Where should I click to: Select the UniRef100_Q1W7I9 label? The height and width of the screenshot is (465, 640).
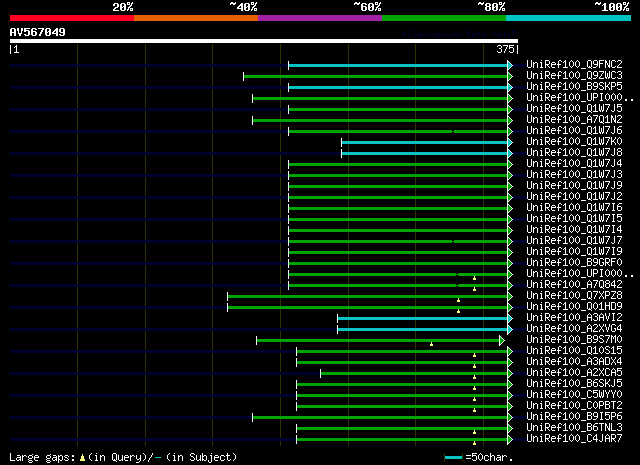(574, 251)
